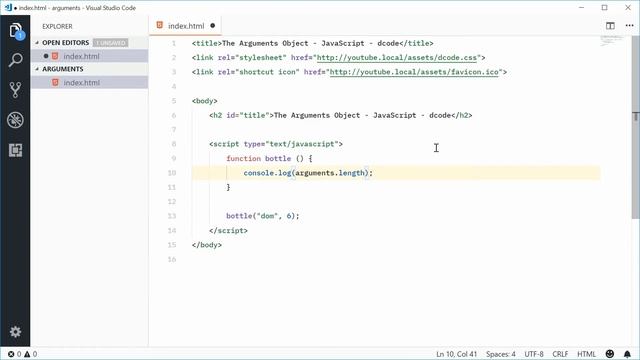Click the editor vertical scrollbar

[636, 127]
